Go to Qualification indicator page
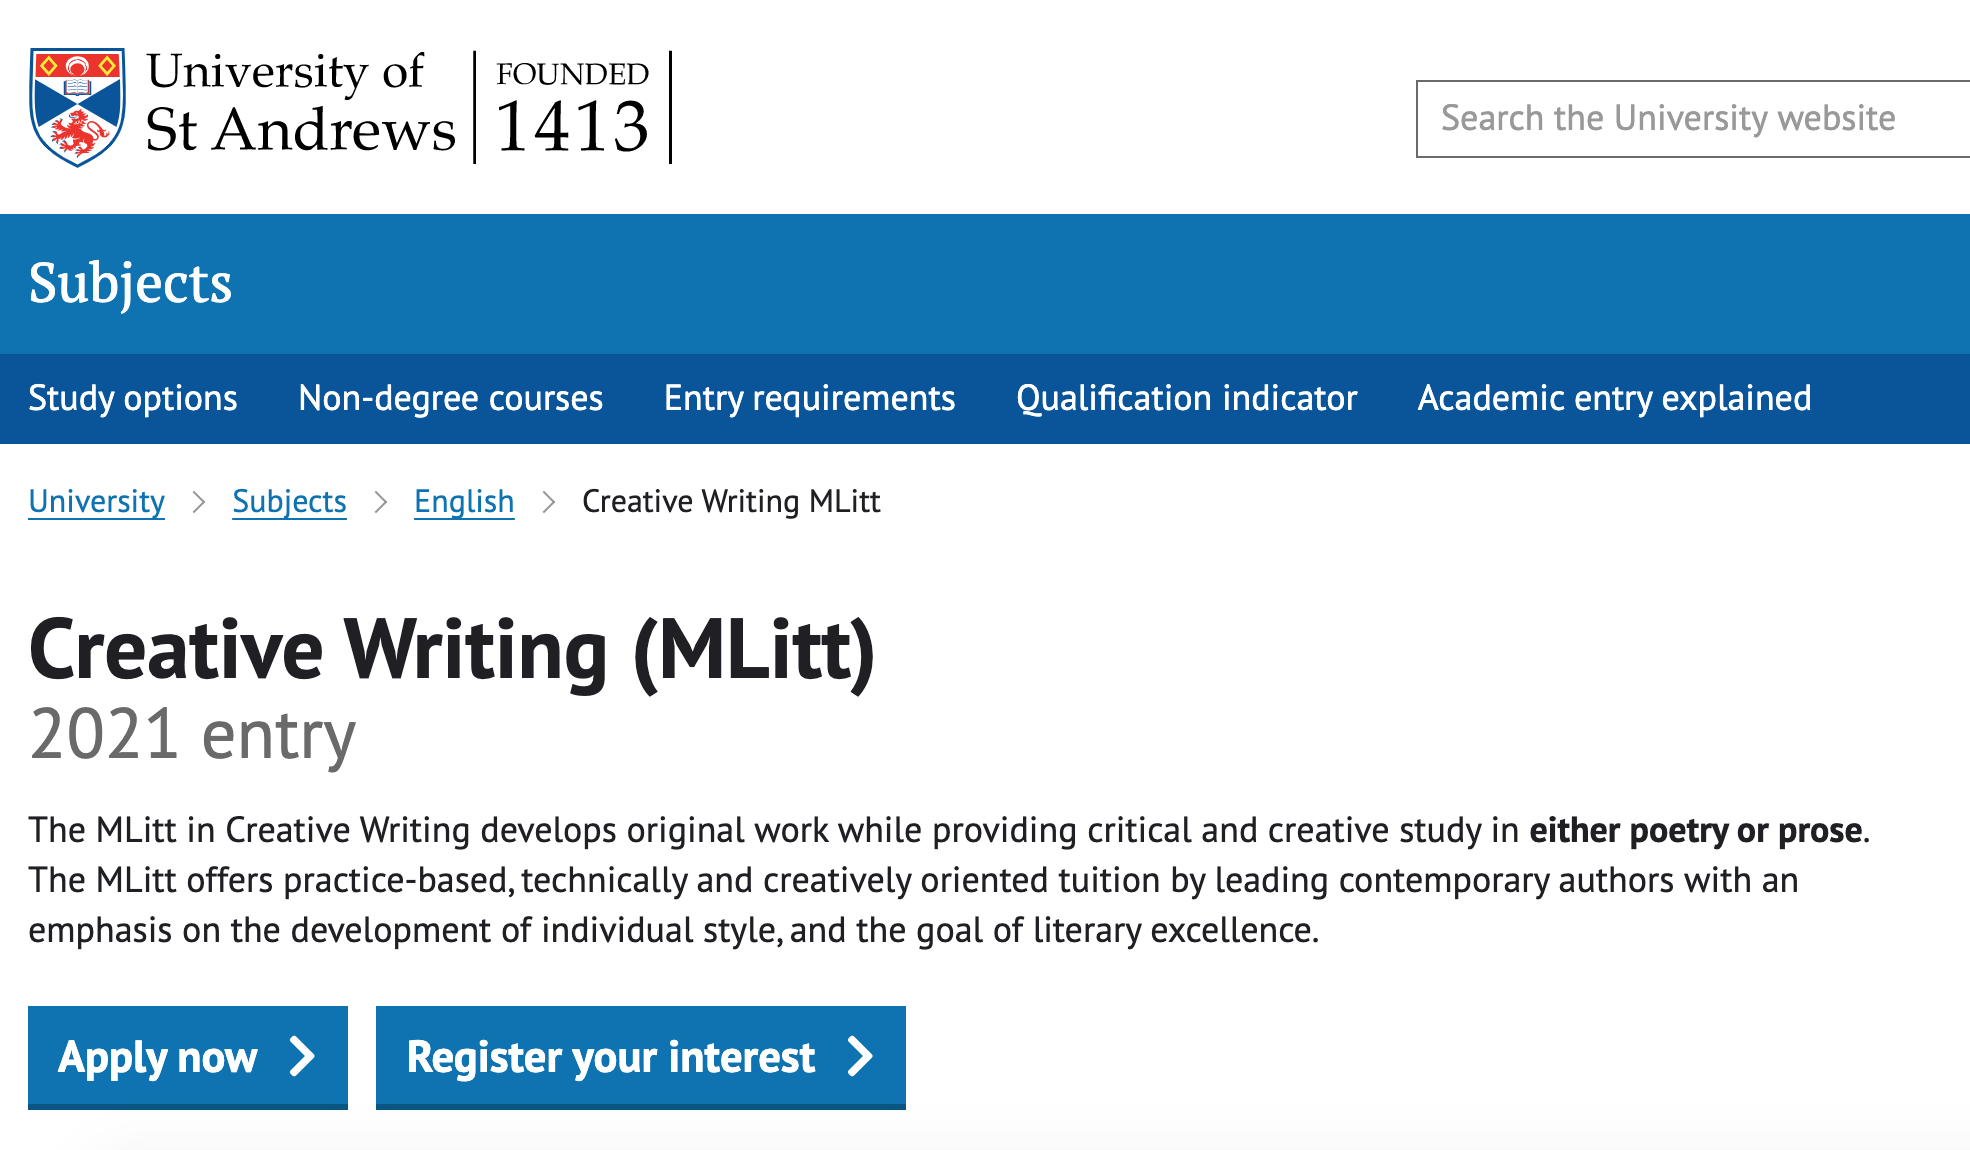1970x1150 pixels. pyautogui.click(x=1187, y=398)
